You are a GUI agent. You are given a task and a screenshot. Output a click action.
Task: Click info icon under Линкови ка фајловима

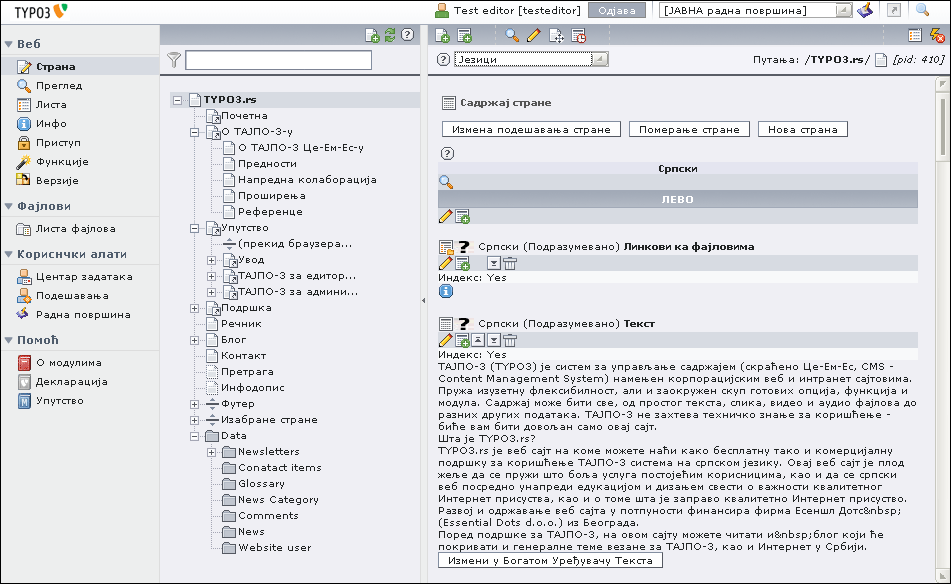click(x=445, y=291)
